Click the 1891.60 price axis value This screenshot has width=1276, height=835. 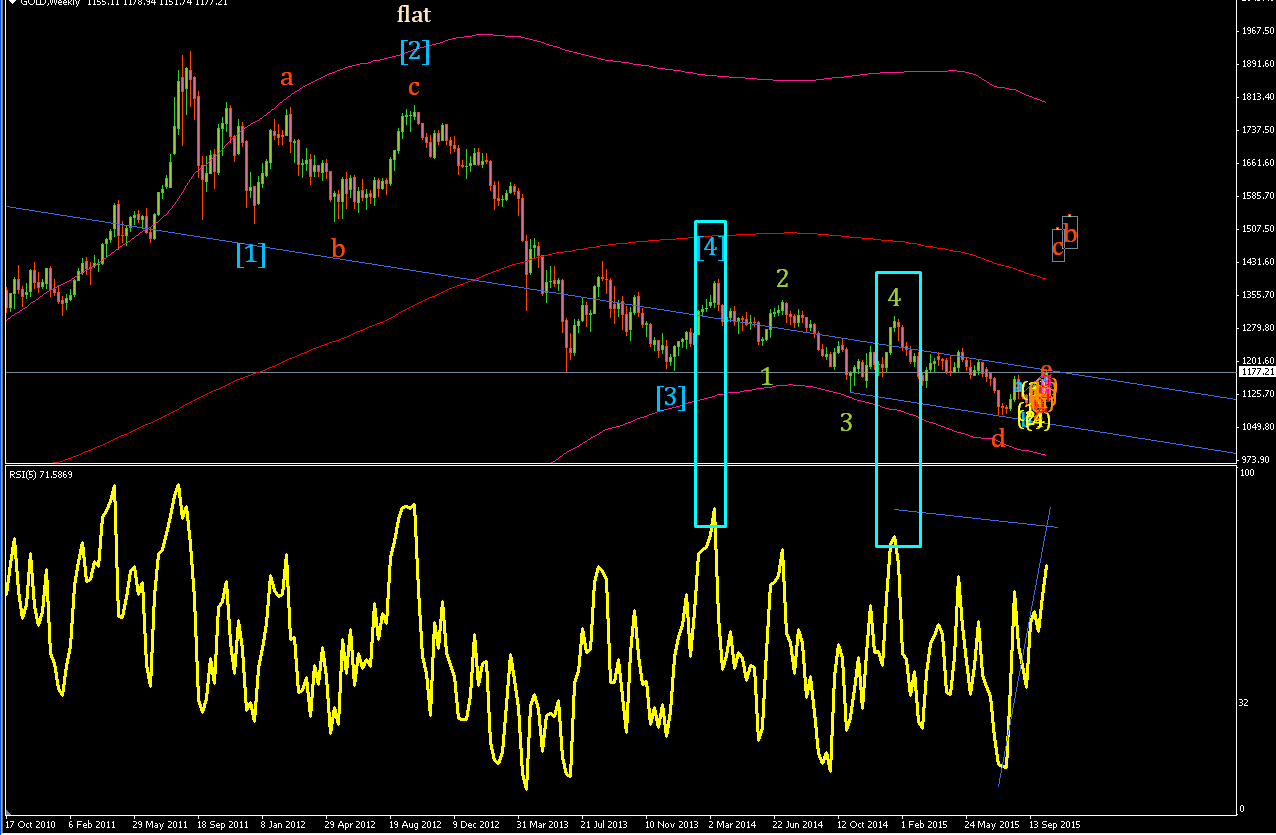pos(1256,64)
